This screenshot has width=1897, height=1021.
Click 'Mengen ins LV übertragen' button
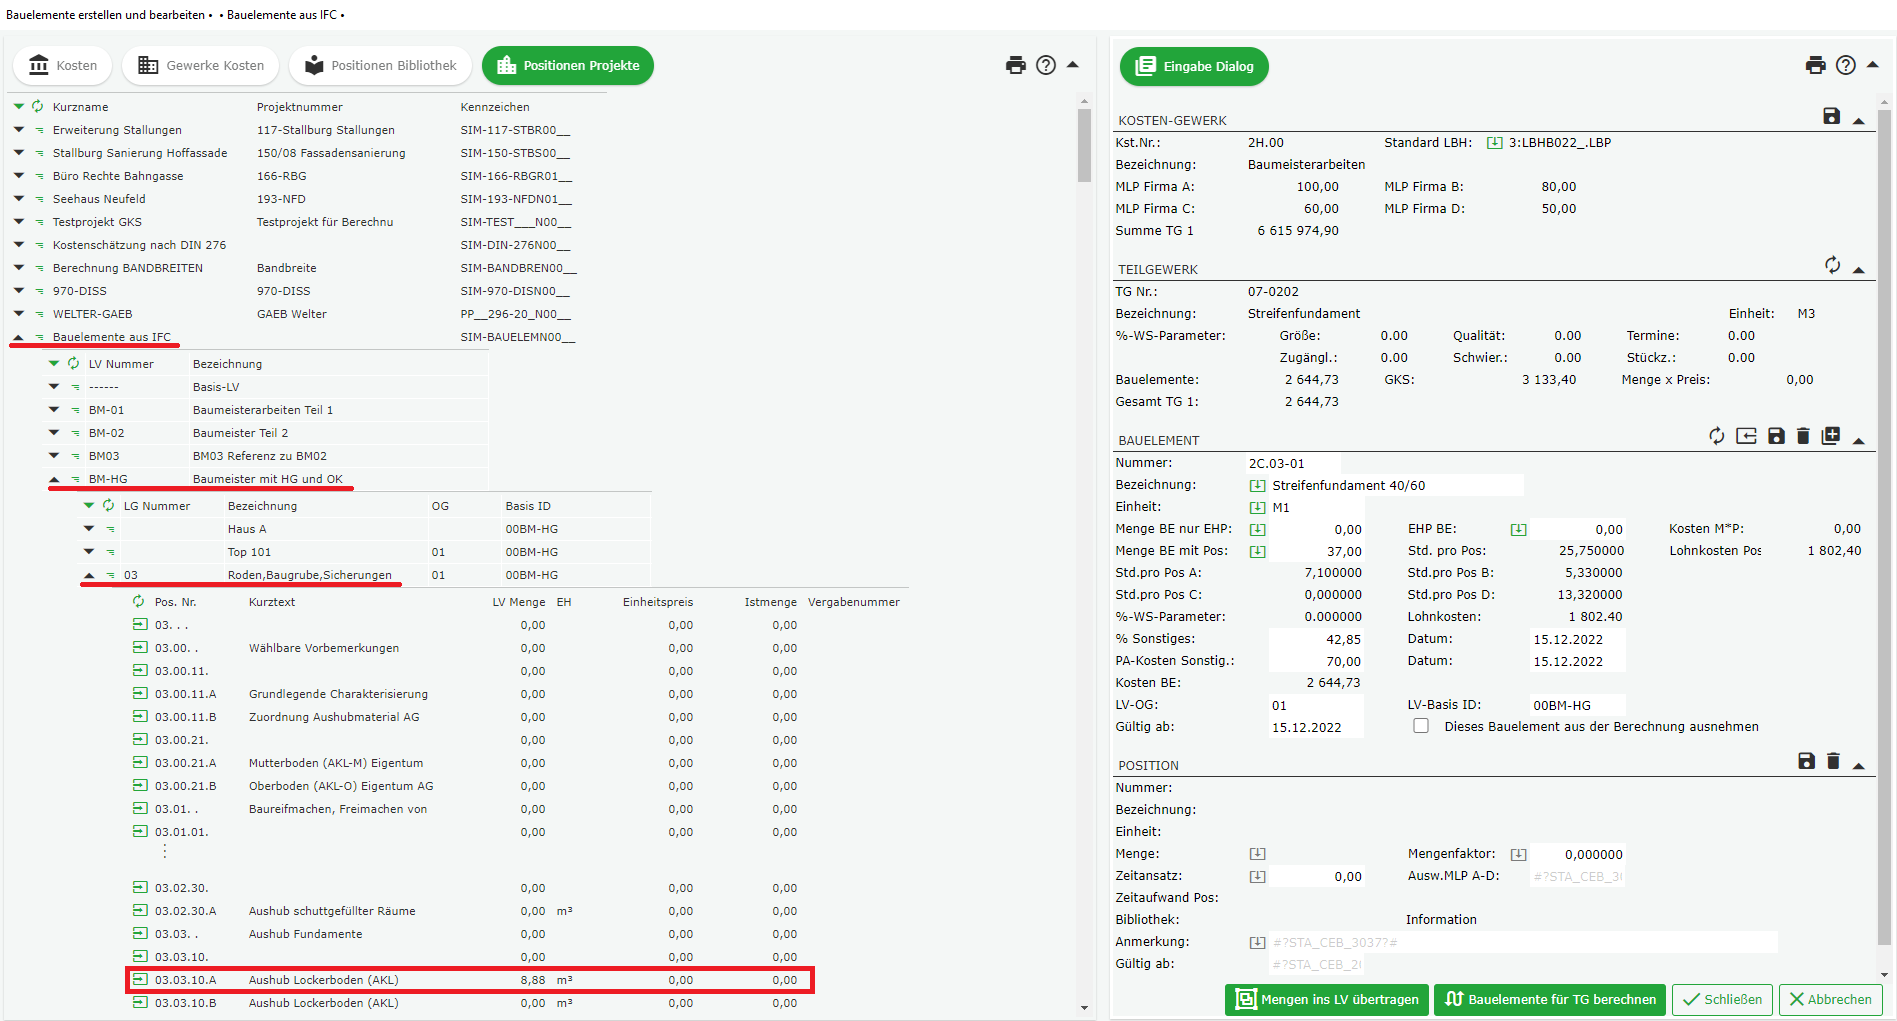coord(1326,999)
